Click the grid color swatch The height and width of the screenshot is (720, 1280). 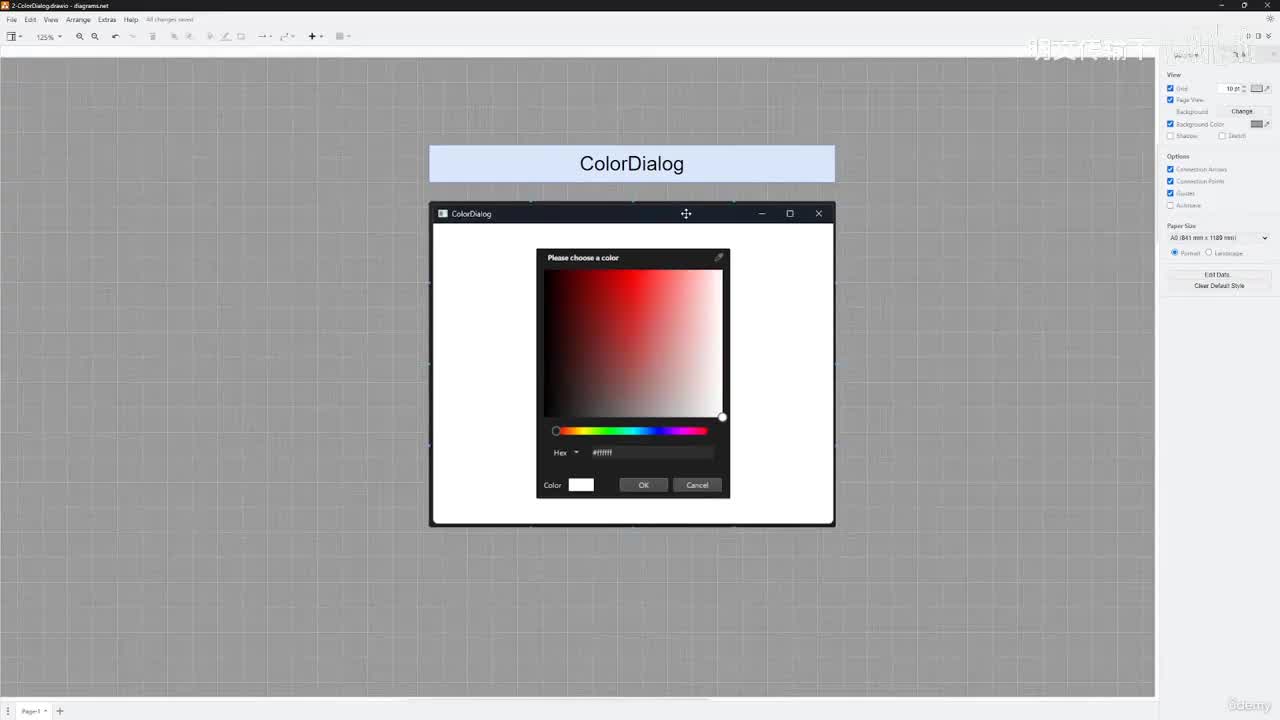(1257, 88)
